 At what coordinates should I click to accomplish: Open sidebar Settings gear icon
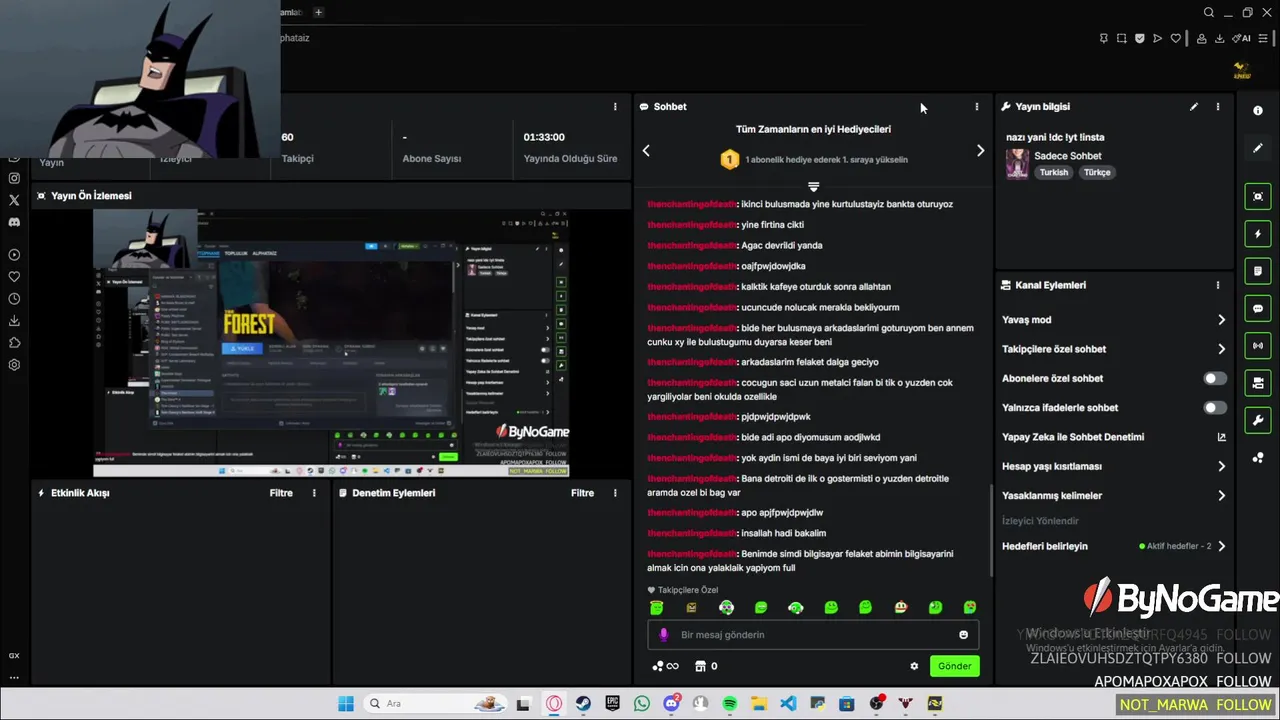(14, 365)
